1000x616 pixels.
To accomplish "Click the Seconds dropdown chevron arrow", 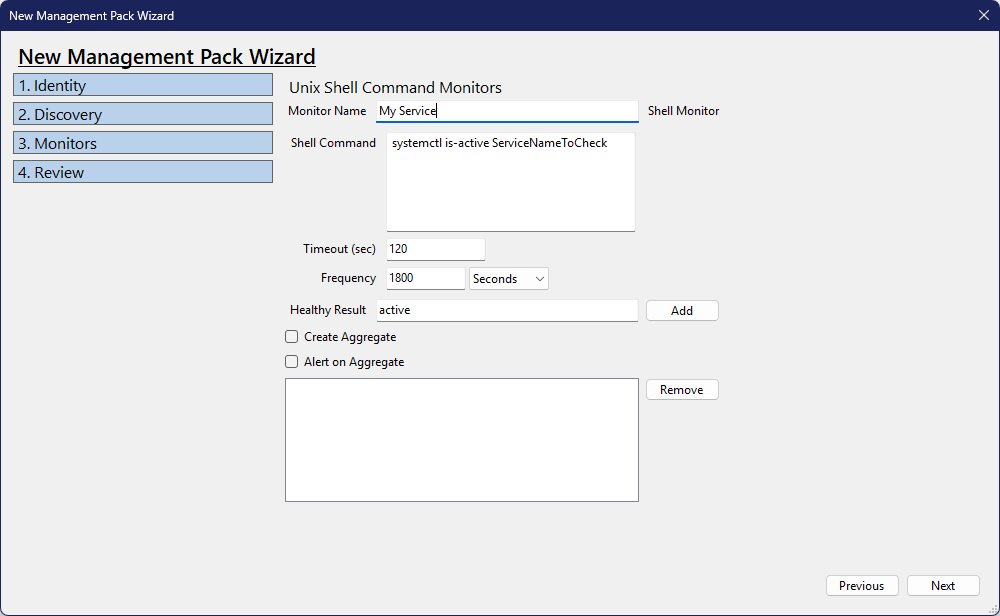I will pyautogui.click(x=540, y=279).
